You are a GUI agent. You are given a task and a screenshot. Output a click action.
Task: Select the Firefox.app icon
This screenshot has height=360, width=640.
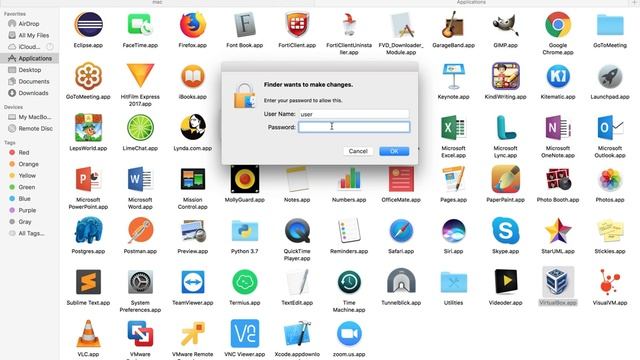[193, 25]
